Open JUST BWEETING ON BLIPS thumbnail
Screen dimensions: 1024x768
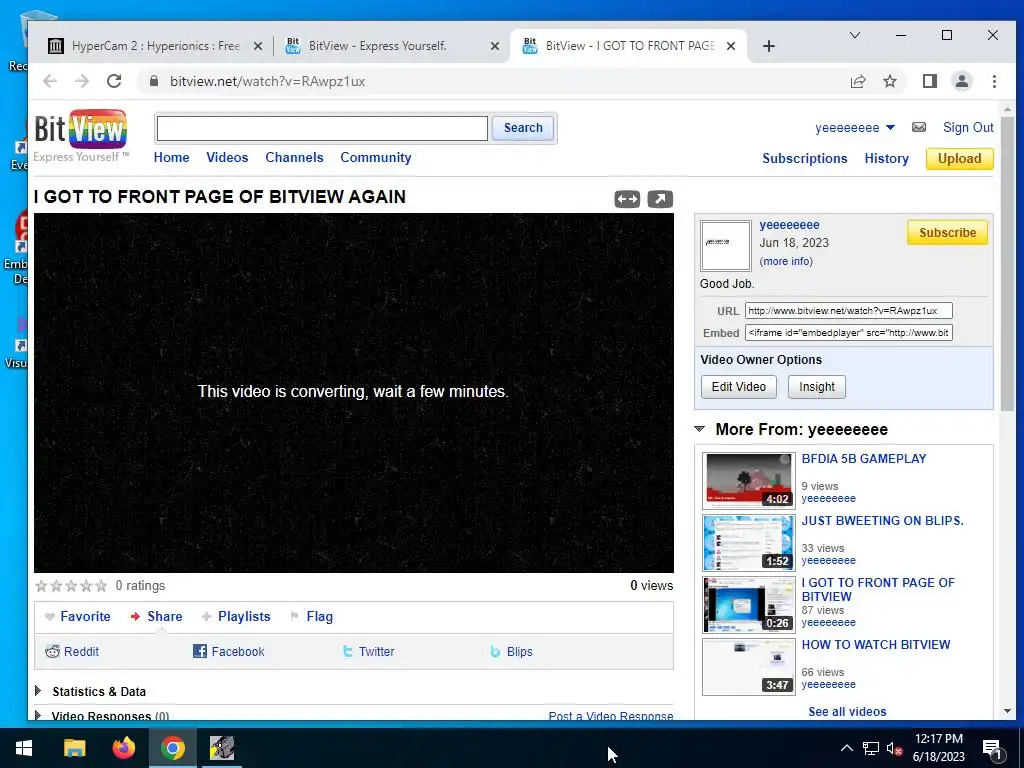(748, 542)
